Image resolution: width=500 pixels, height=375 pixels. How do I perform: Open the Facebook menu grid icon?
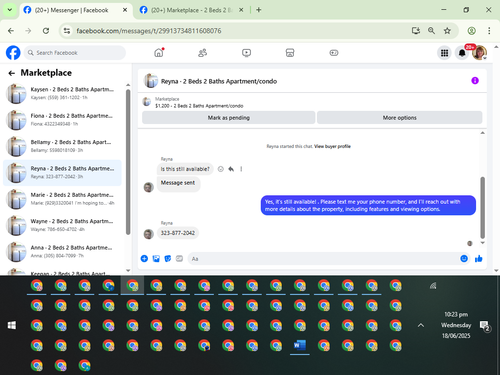(444, 53)
